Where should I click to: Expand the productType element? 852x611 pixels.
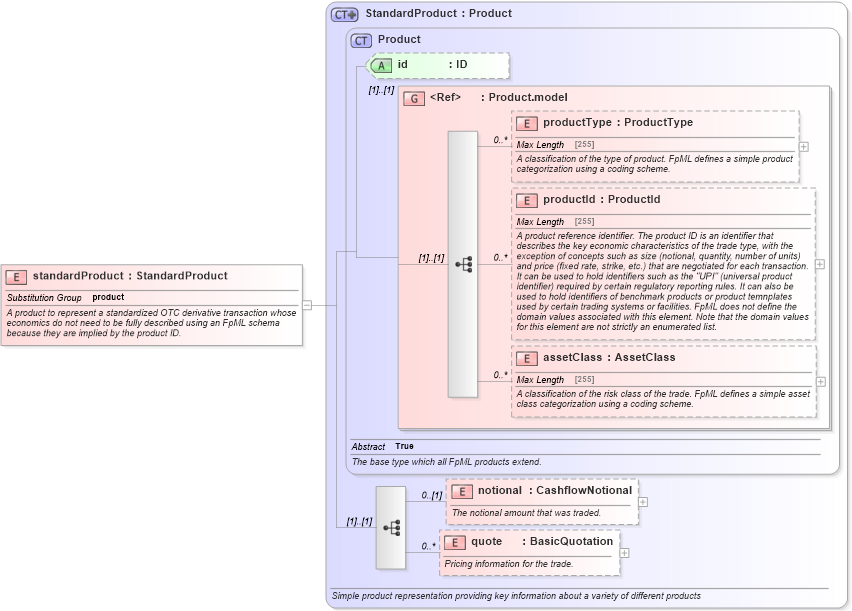coord(804,147)
